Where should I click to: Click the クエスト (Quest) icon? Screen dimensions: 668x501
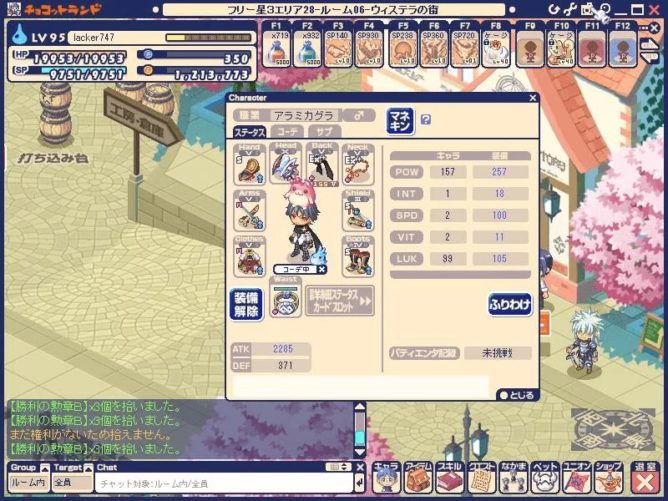[481, 478]
